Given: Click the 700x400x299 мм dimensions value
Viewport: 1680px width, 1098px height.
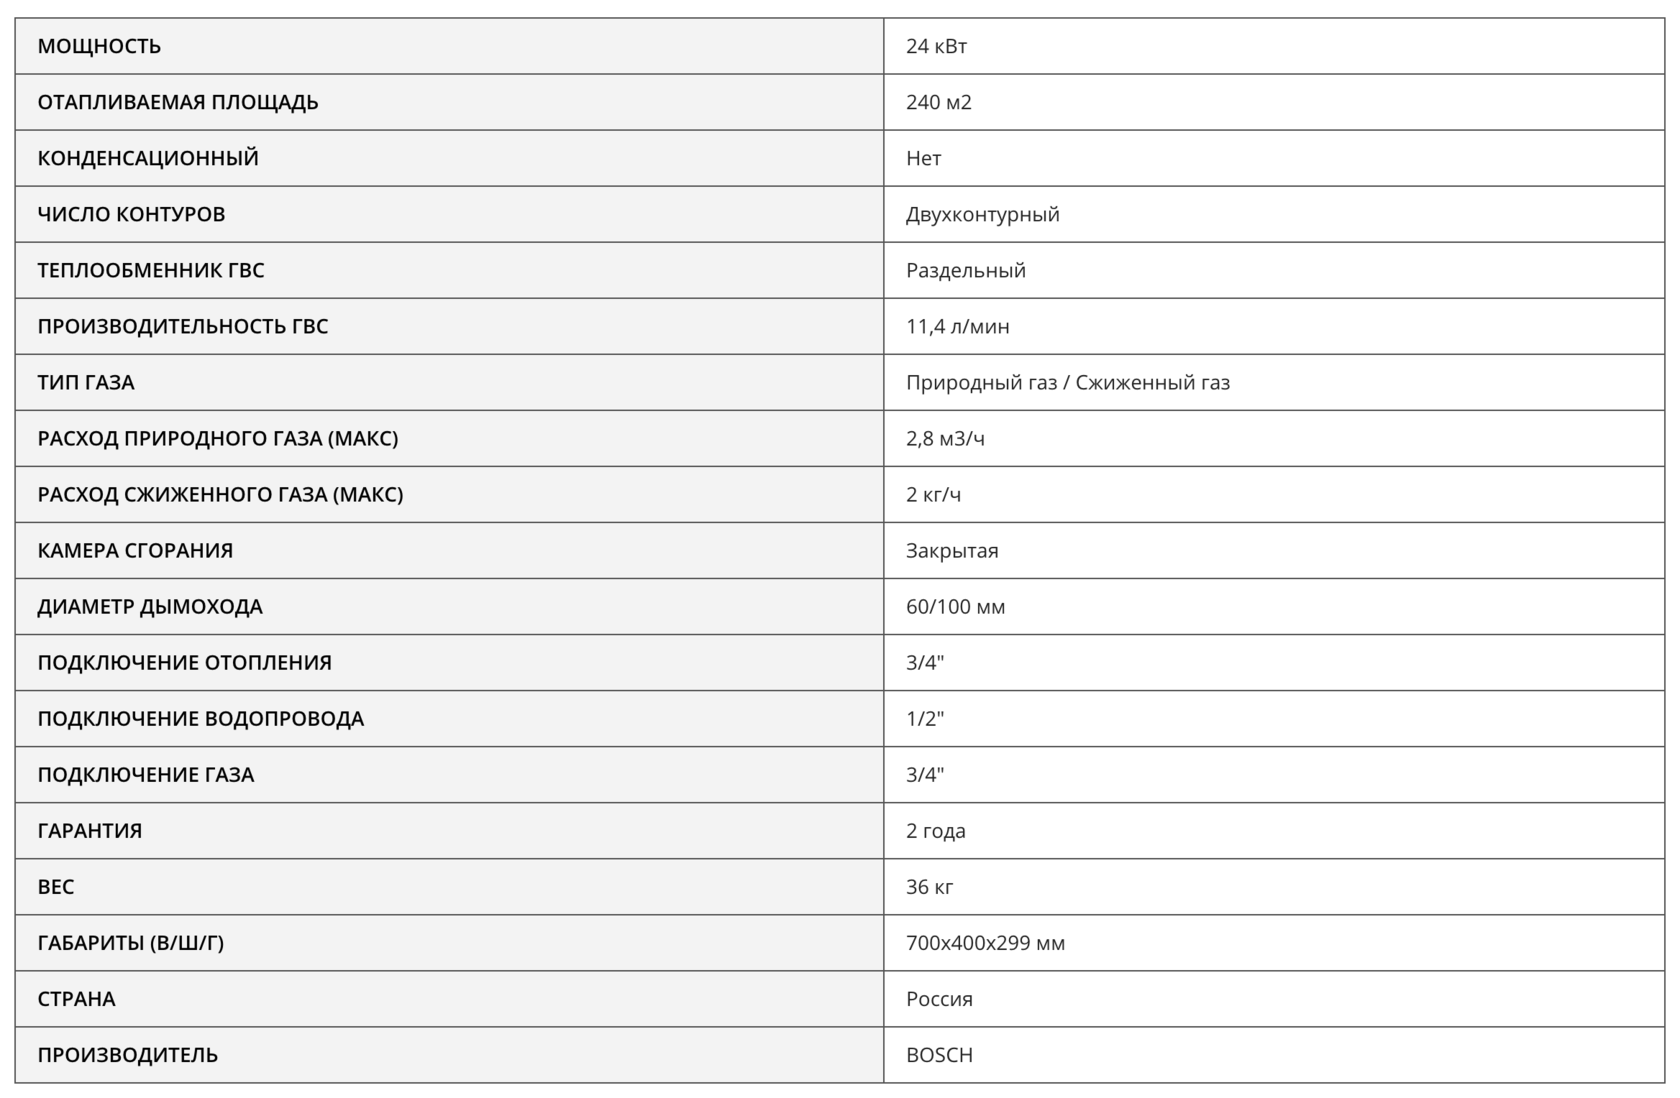Looking at the screenshot, I should click(x=985, y=942).
